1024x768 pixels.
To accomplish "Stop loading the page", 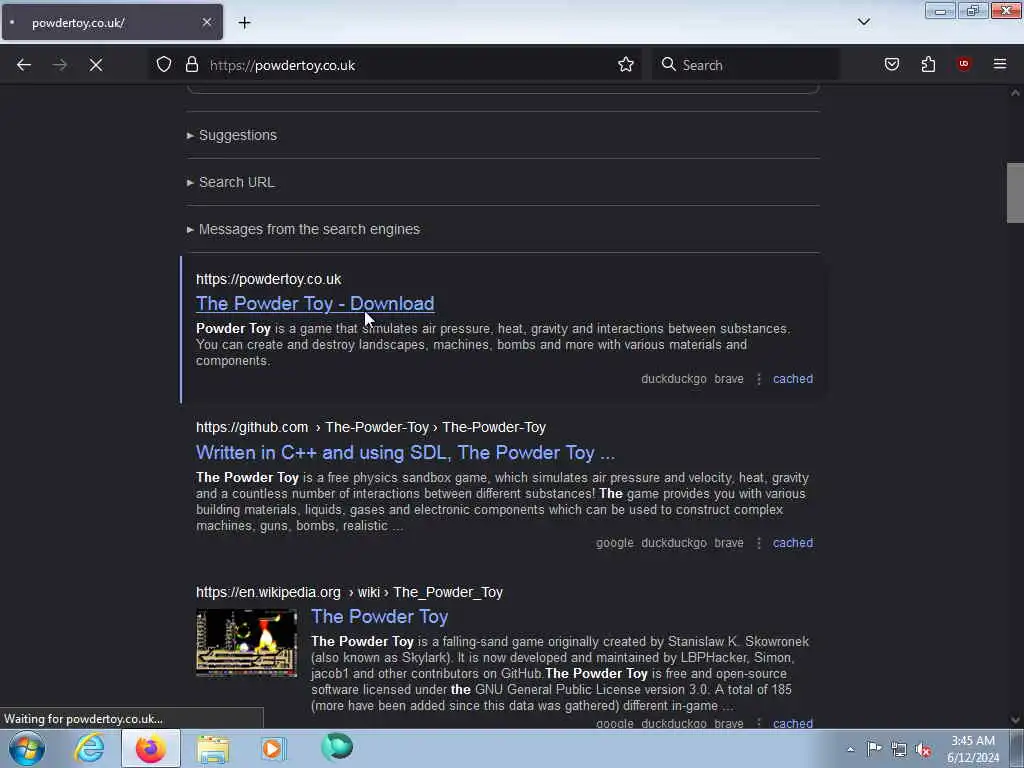I will click(96, 65).
